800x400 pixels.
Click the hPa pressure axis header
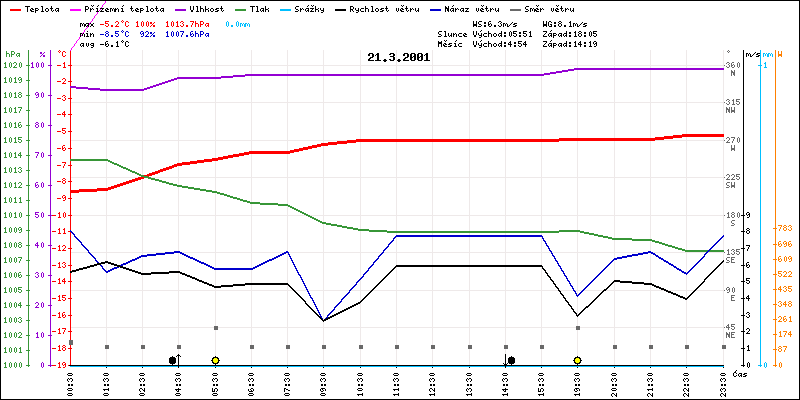pyautogui.click(x=12, y=53)
